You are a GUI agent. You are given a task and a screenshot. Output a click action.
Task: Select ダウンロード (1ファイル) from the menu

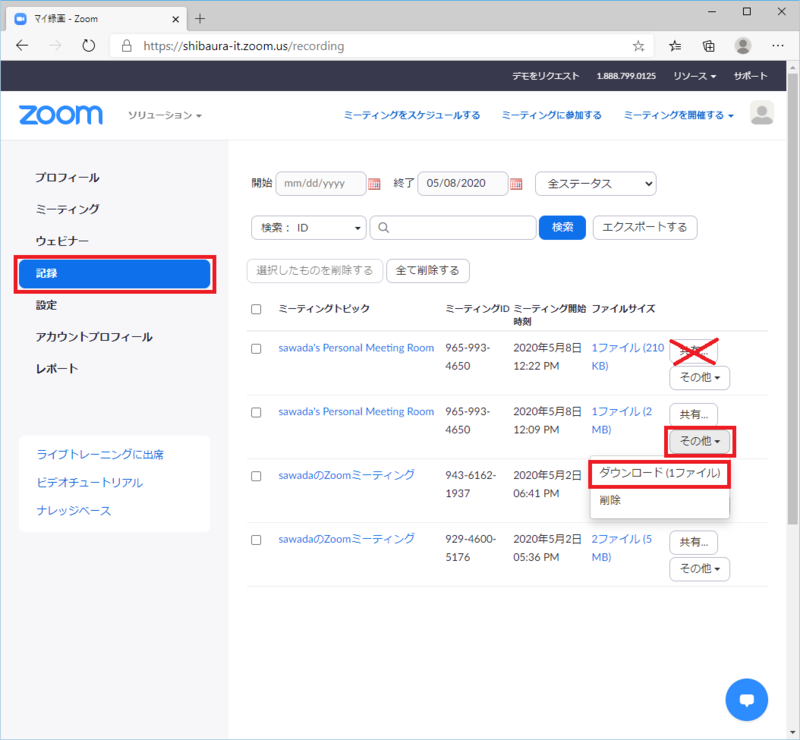click(x=660, y=473)
